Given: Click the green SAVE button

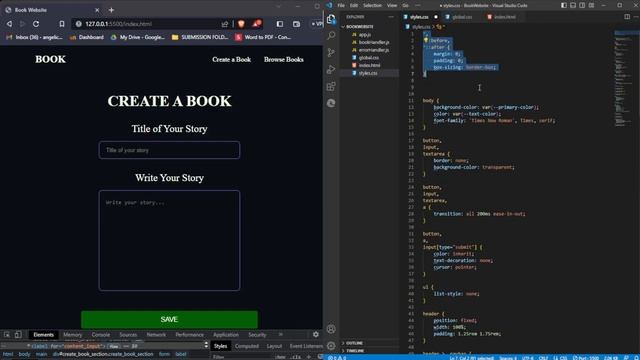Looking at the screenshot, I should [x=169, y=320].
